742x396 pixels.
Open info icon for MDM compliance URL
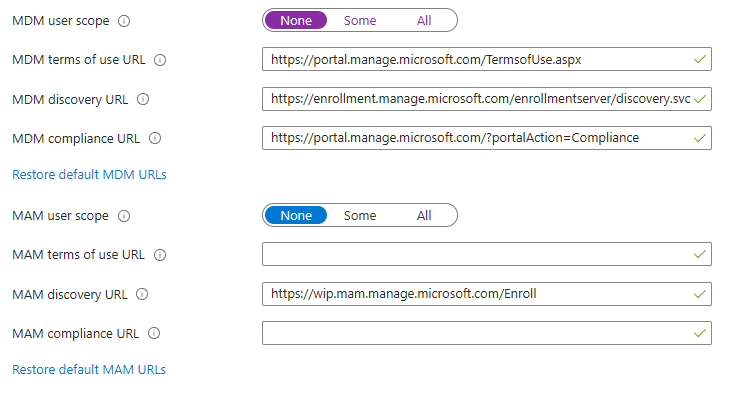coord(155,138)
